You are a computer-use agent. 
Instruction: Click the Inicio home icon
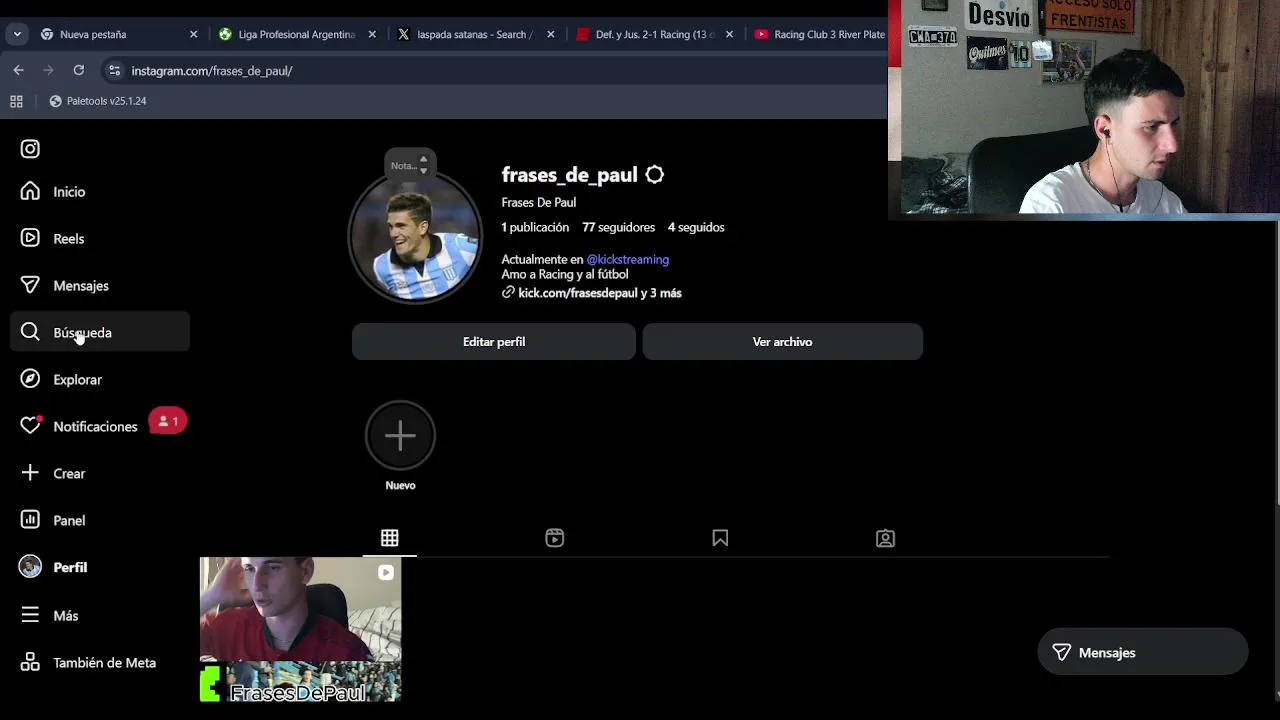(30, 191)
